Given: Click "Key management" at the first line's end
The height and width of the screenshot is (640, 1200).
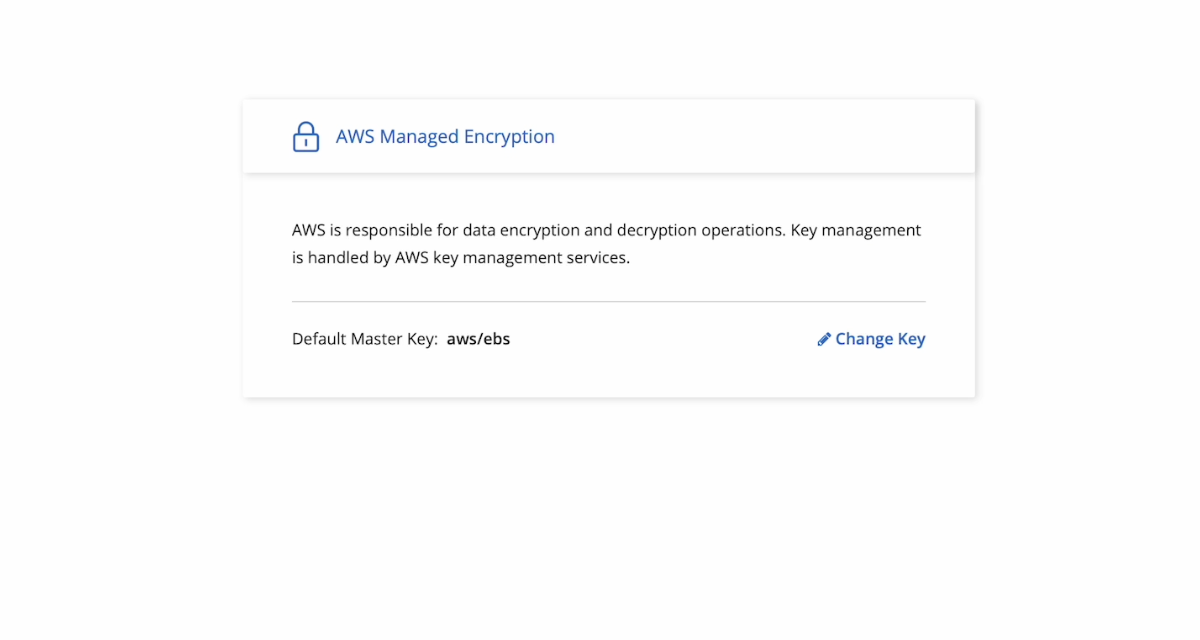Looking at the screenshot, I should click(856, 230).
